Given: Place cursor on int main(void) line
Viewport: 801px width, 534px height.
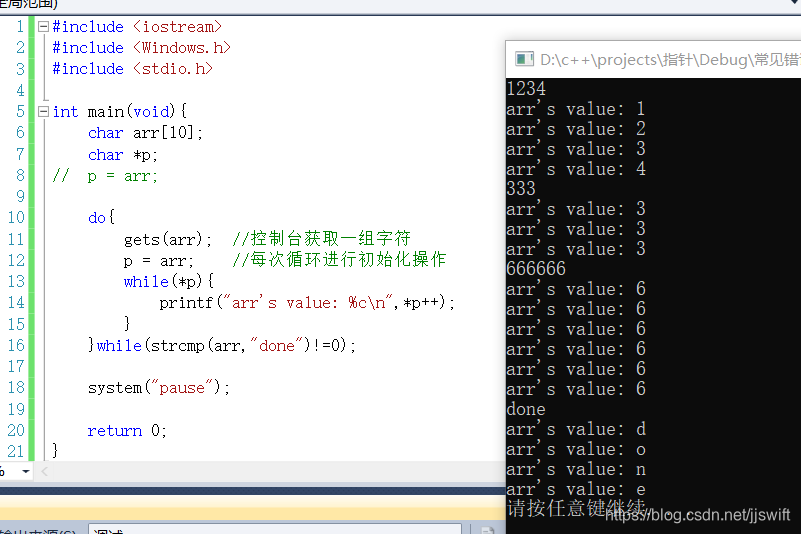Looking at the screenshot, I should [x=120, y=111].
